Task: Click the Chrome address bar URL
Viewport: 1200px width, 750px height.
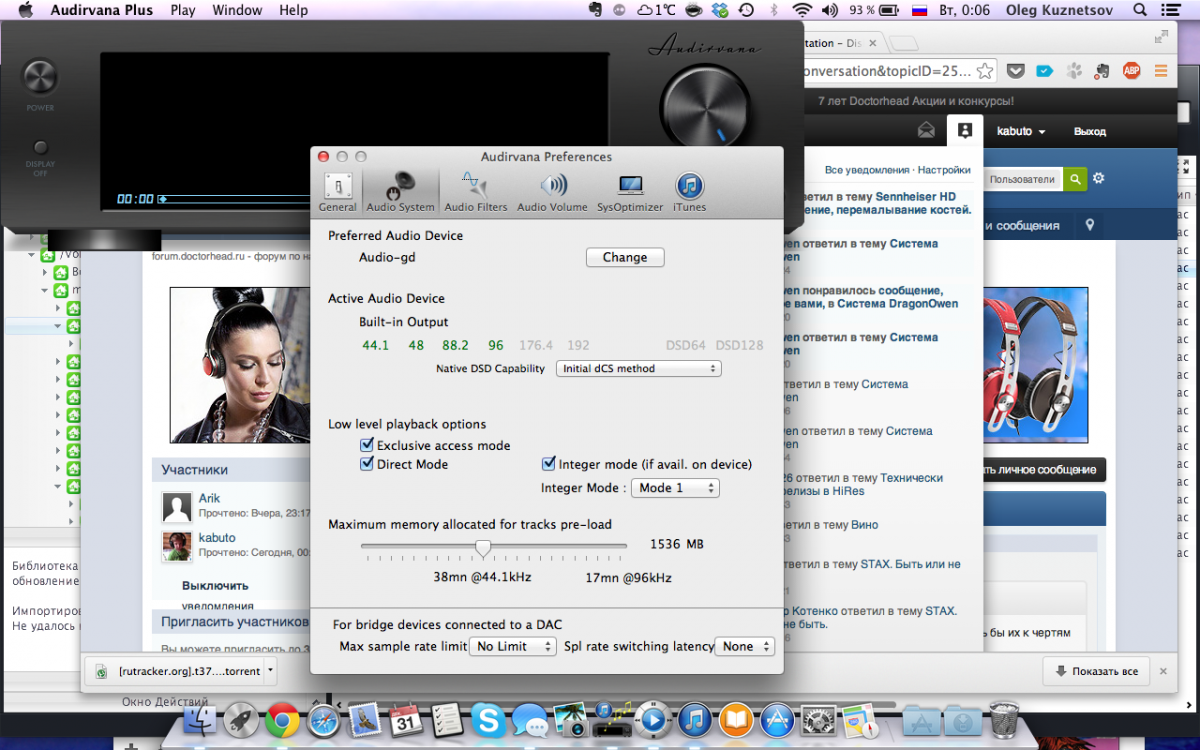Action: 886,71
